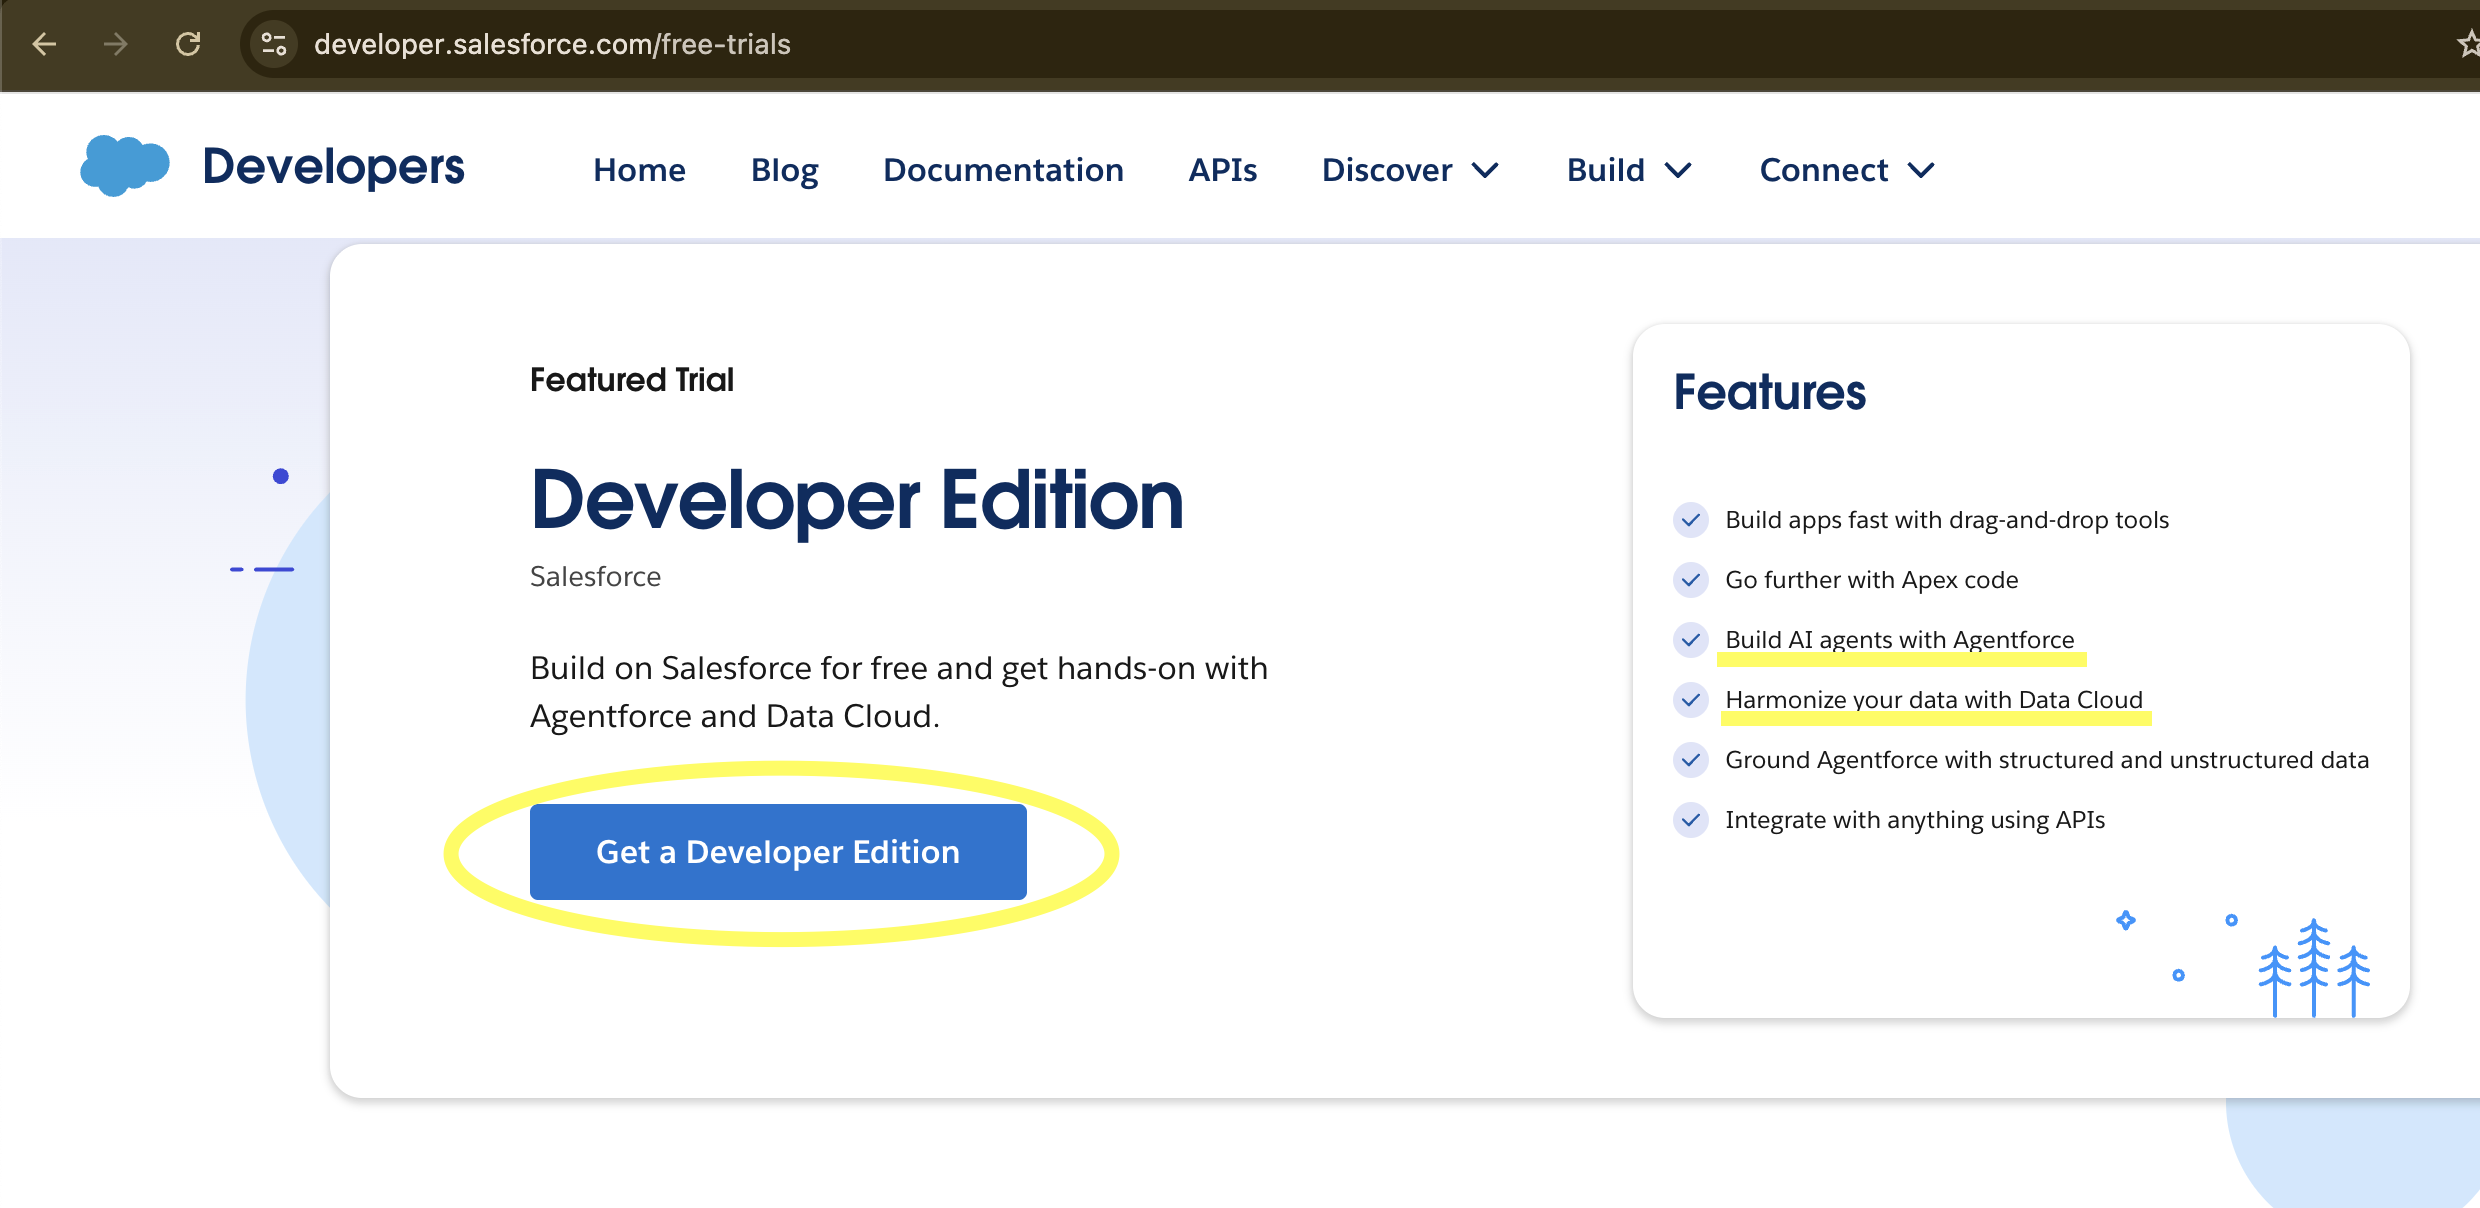Navigate to the Blog section

tap(784, 170)
